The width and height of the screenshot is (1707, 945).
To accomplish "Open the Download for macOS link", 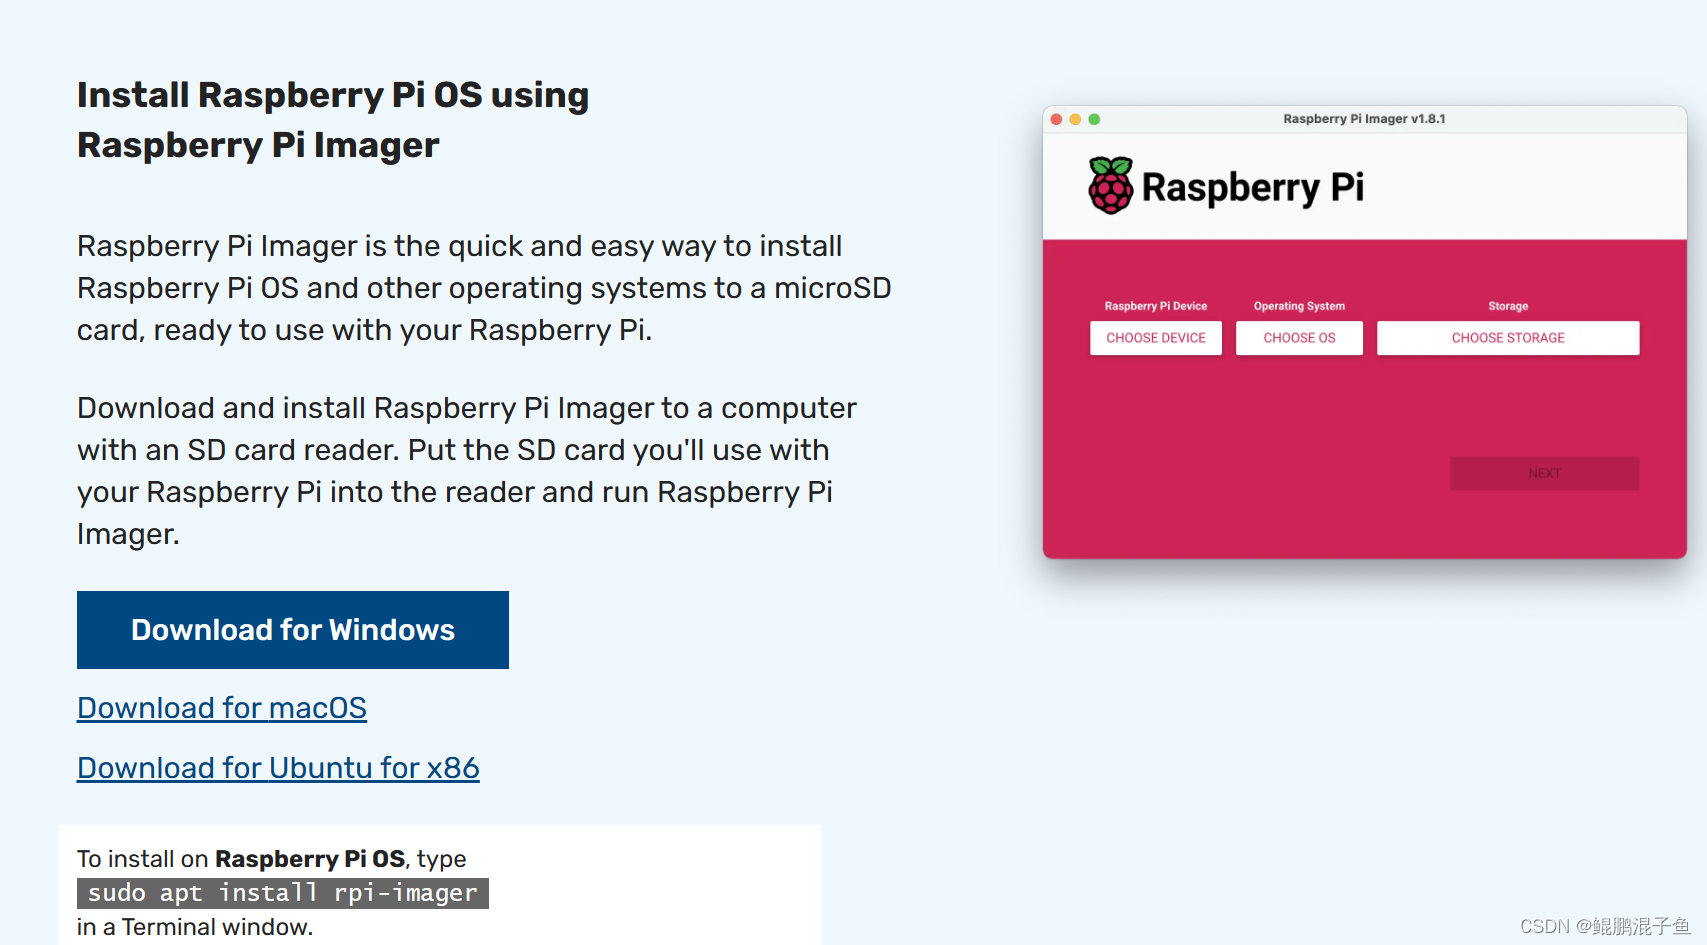I will coord(222,708).
